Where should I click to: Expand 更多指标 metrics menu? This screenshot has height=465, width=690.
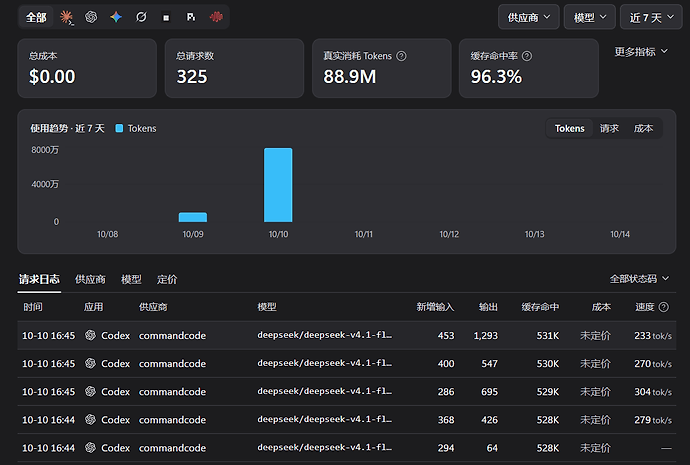pos(641,52)
